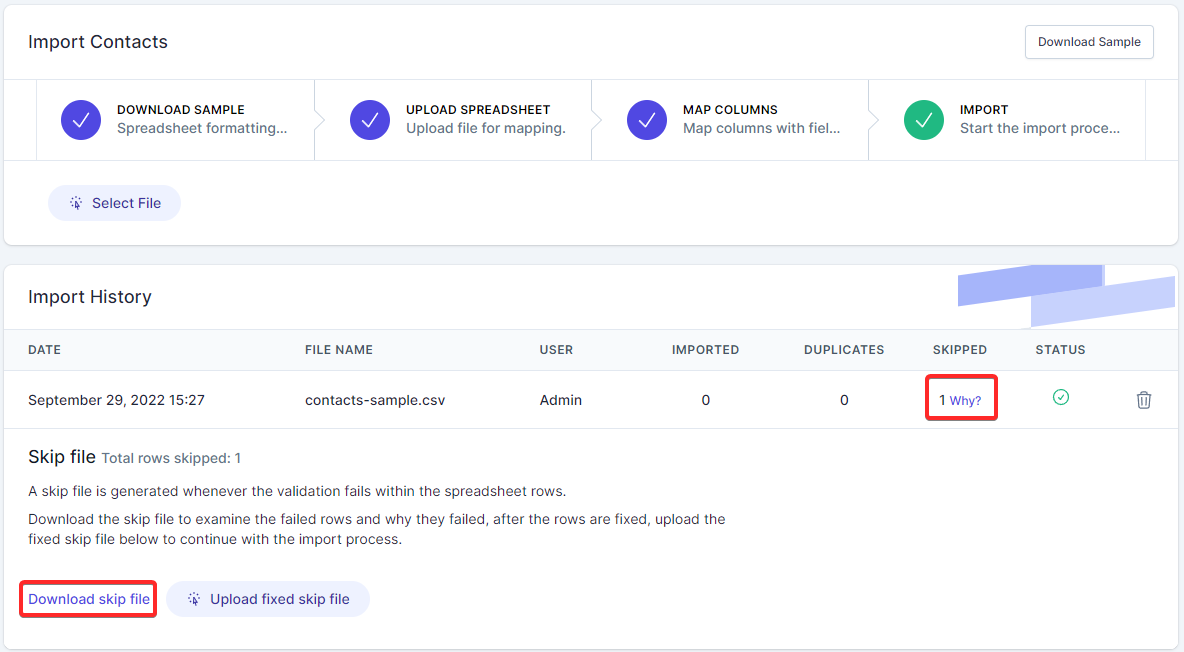Delete the contacts-sample.csv import using trash icon
1184x652 pixels.
[x=1144, y=400]
